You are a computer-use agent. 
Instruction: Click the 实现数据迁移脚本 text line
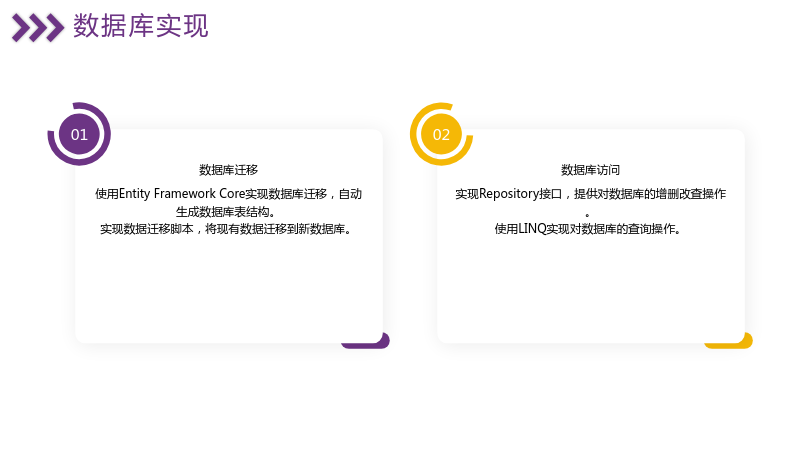(x=228, y=229)
